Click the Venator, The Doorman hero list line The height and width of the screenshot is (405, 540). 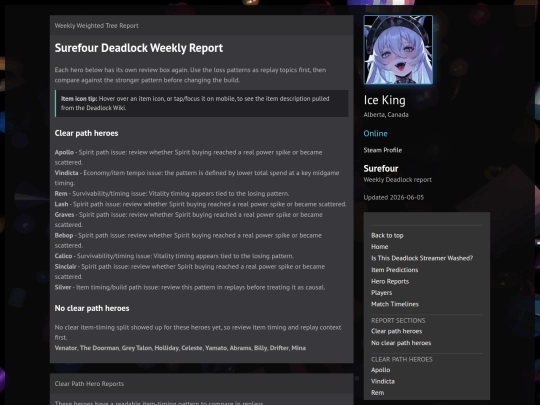pos(180,348)
